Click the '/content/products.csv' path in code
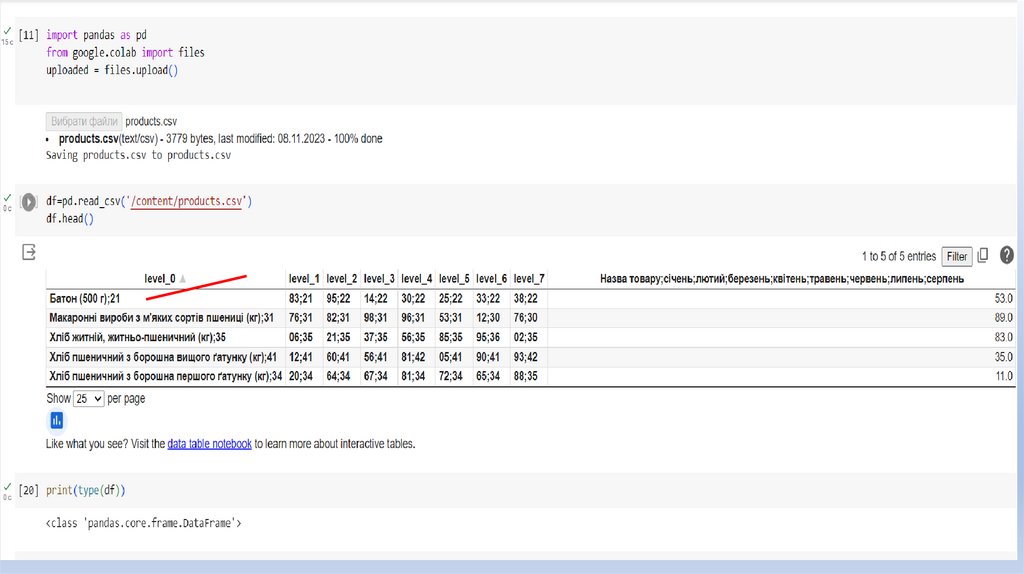1024x574 pixels. click(x=187, y=201)
